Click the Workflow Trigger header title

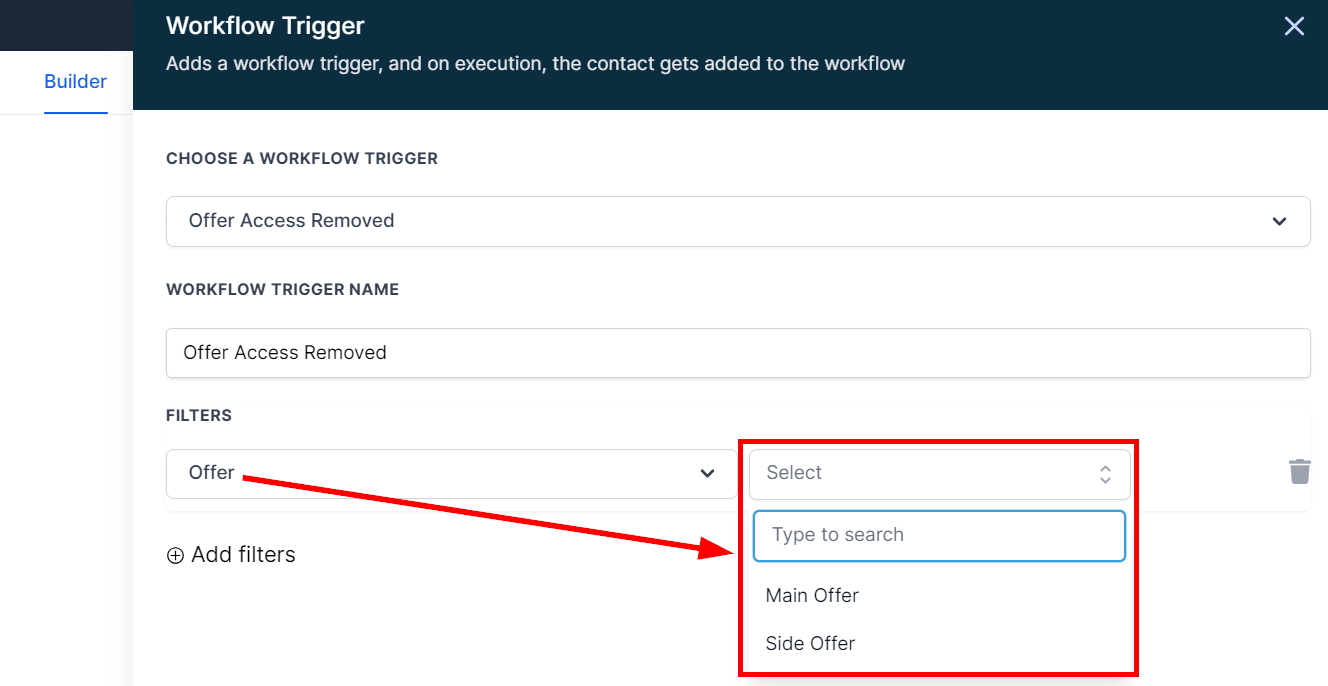265,25
